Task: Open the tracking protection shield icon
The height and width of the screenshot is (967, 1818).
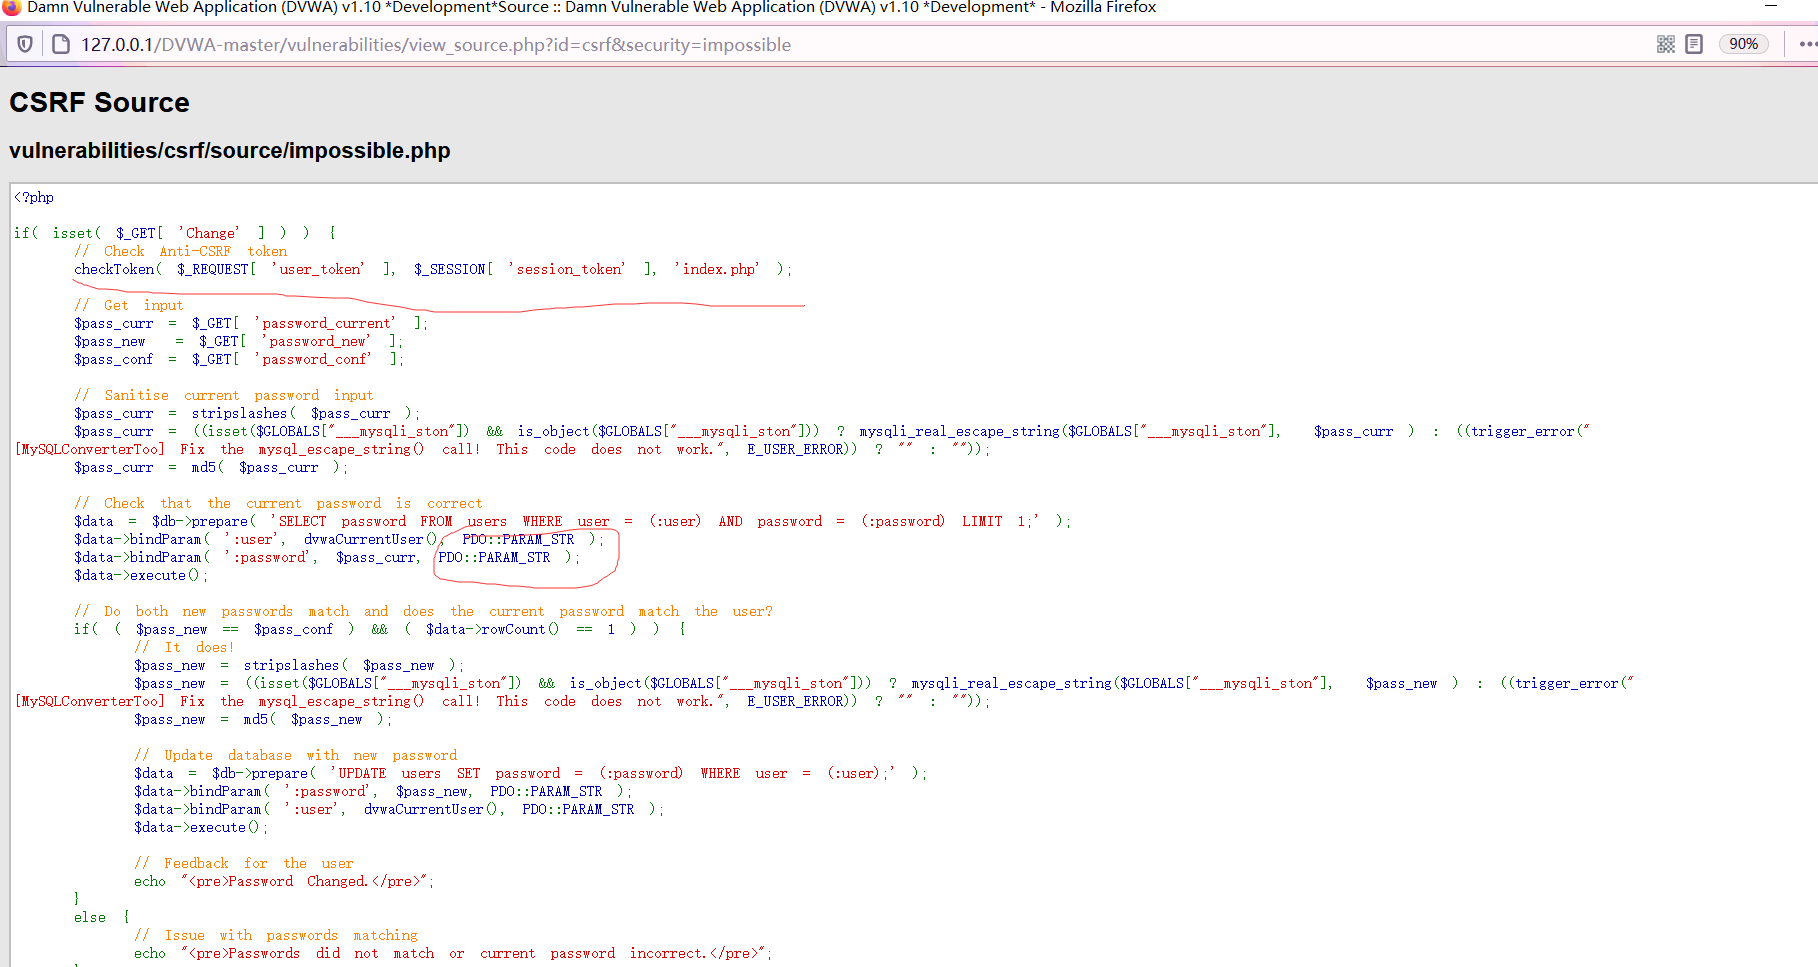Action: coord(25,44)
